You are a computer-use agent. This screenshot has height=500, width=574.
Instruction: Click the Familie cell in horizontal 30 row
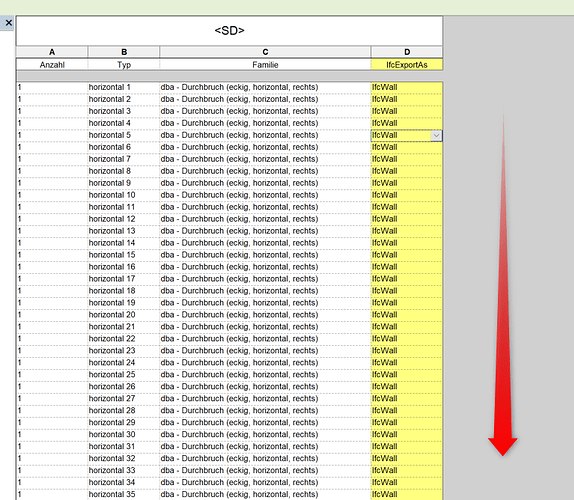point(265,434)
